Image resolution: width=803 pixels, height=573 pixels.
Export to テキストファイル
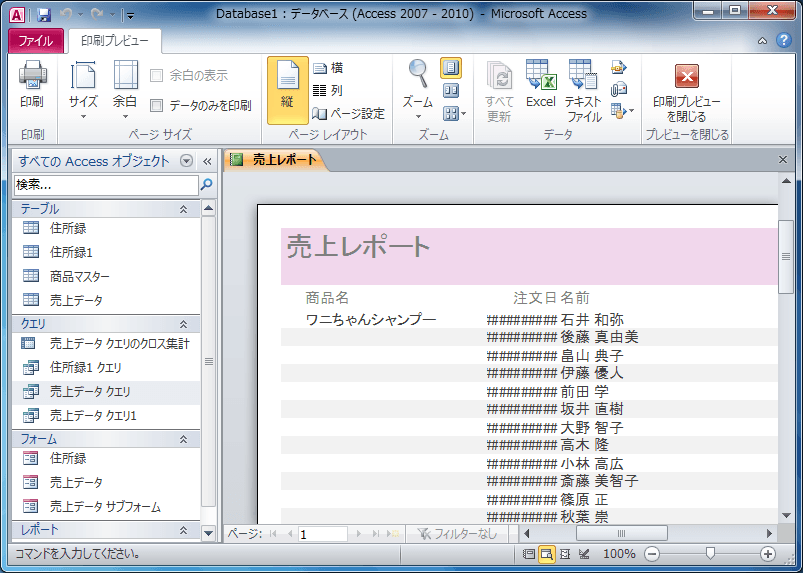click(583, 91)
